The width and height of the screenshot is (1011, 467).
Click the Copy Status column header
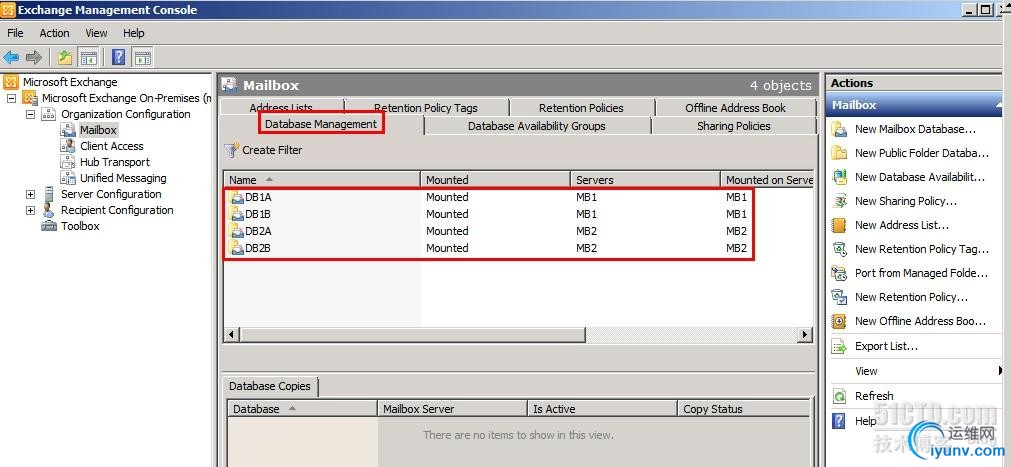(x=743, y=409)
